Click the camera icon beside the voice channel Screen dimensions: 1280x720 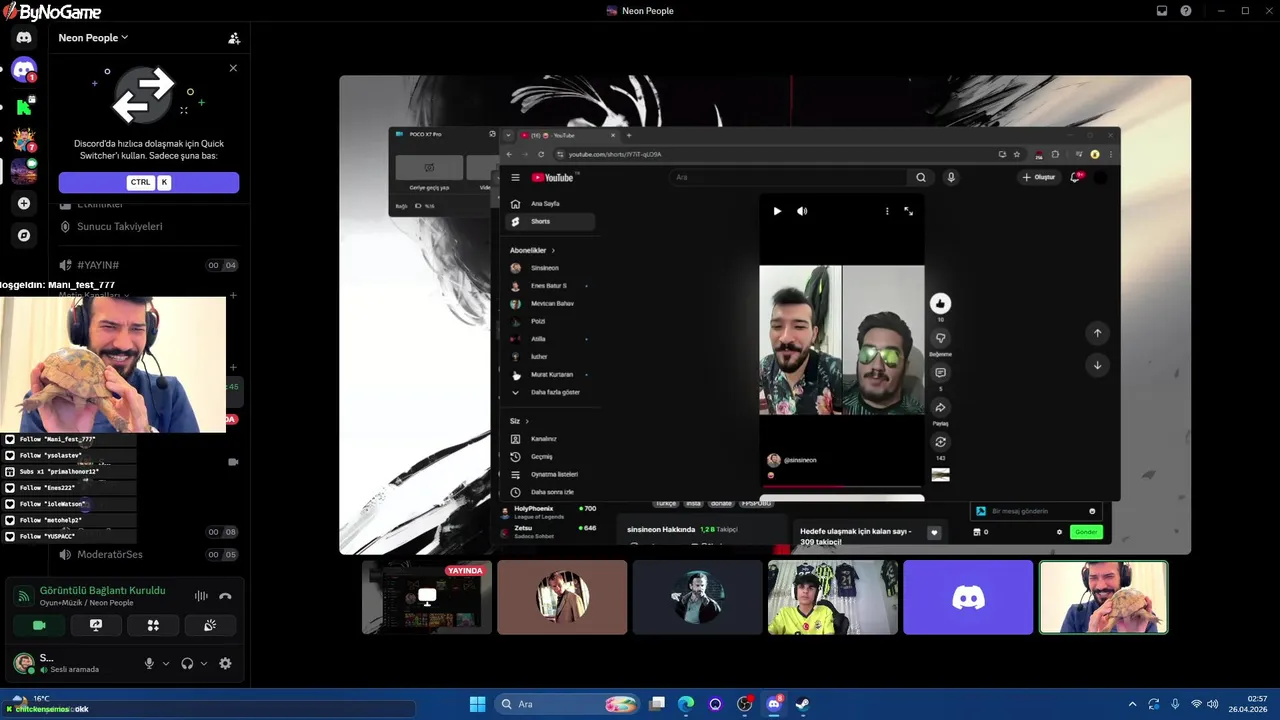tap(233, 462)
